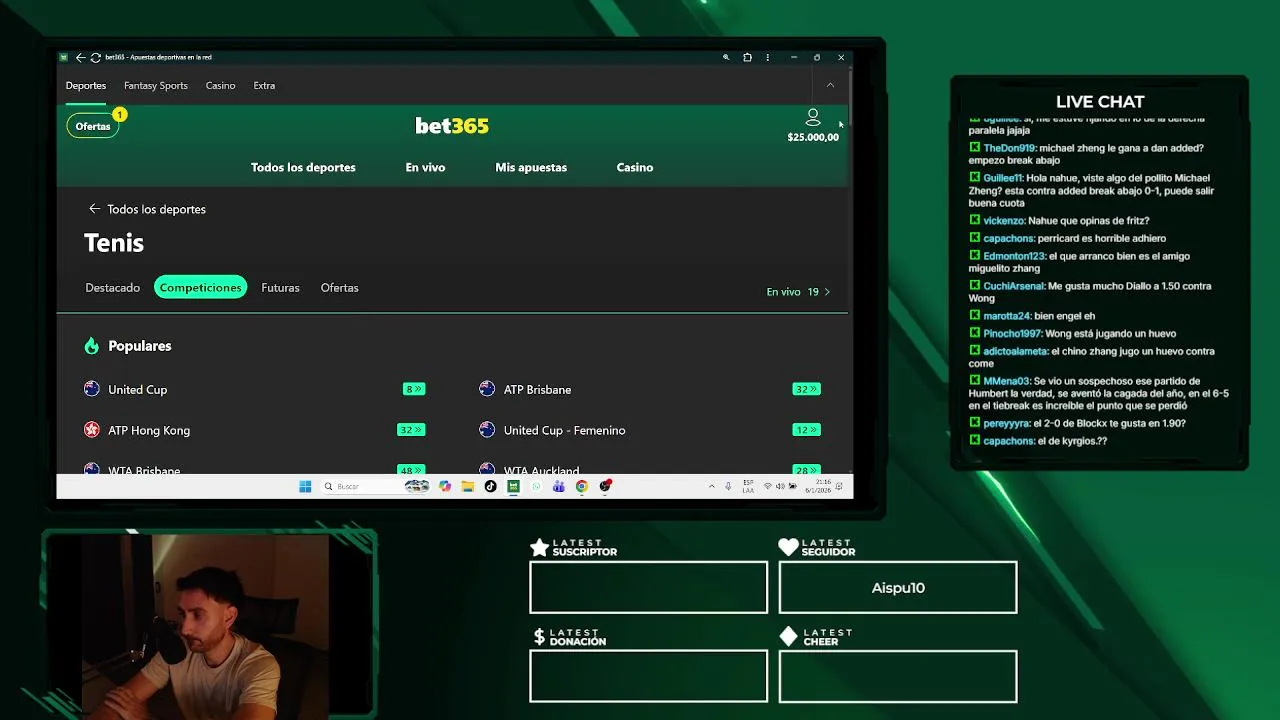Select the Destacado tab
This screenshot has width=1280, height=720.
point(113,288)
